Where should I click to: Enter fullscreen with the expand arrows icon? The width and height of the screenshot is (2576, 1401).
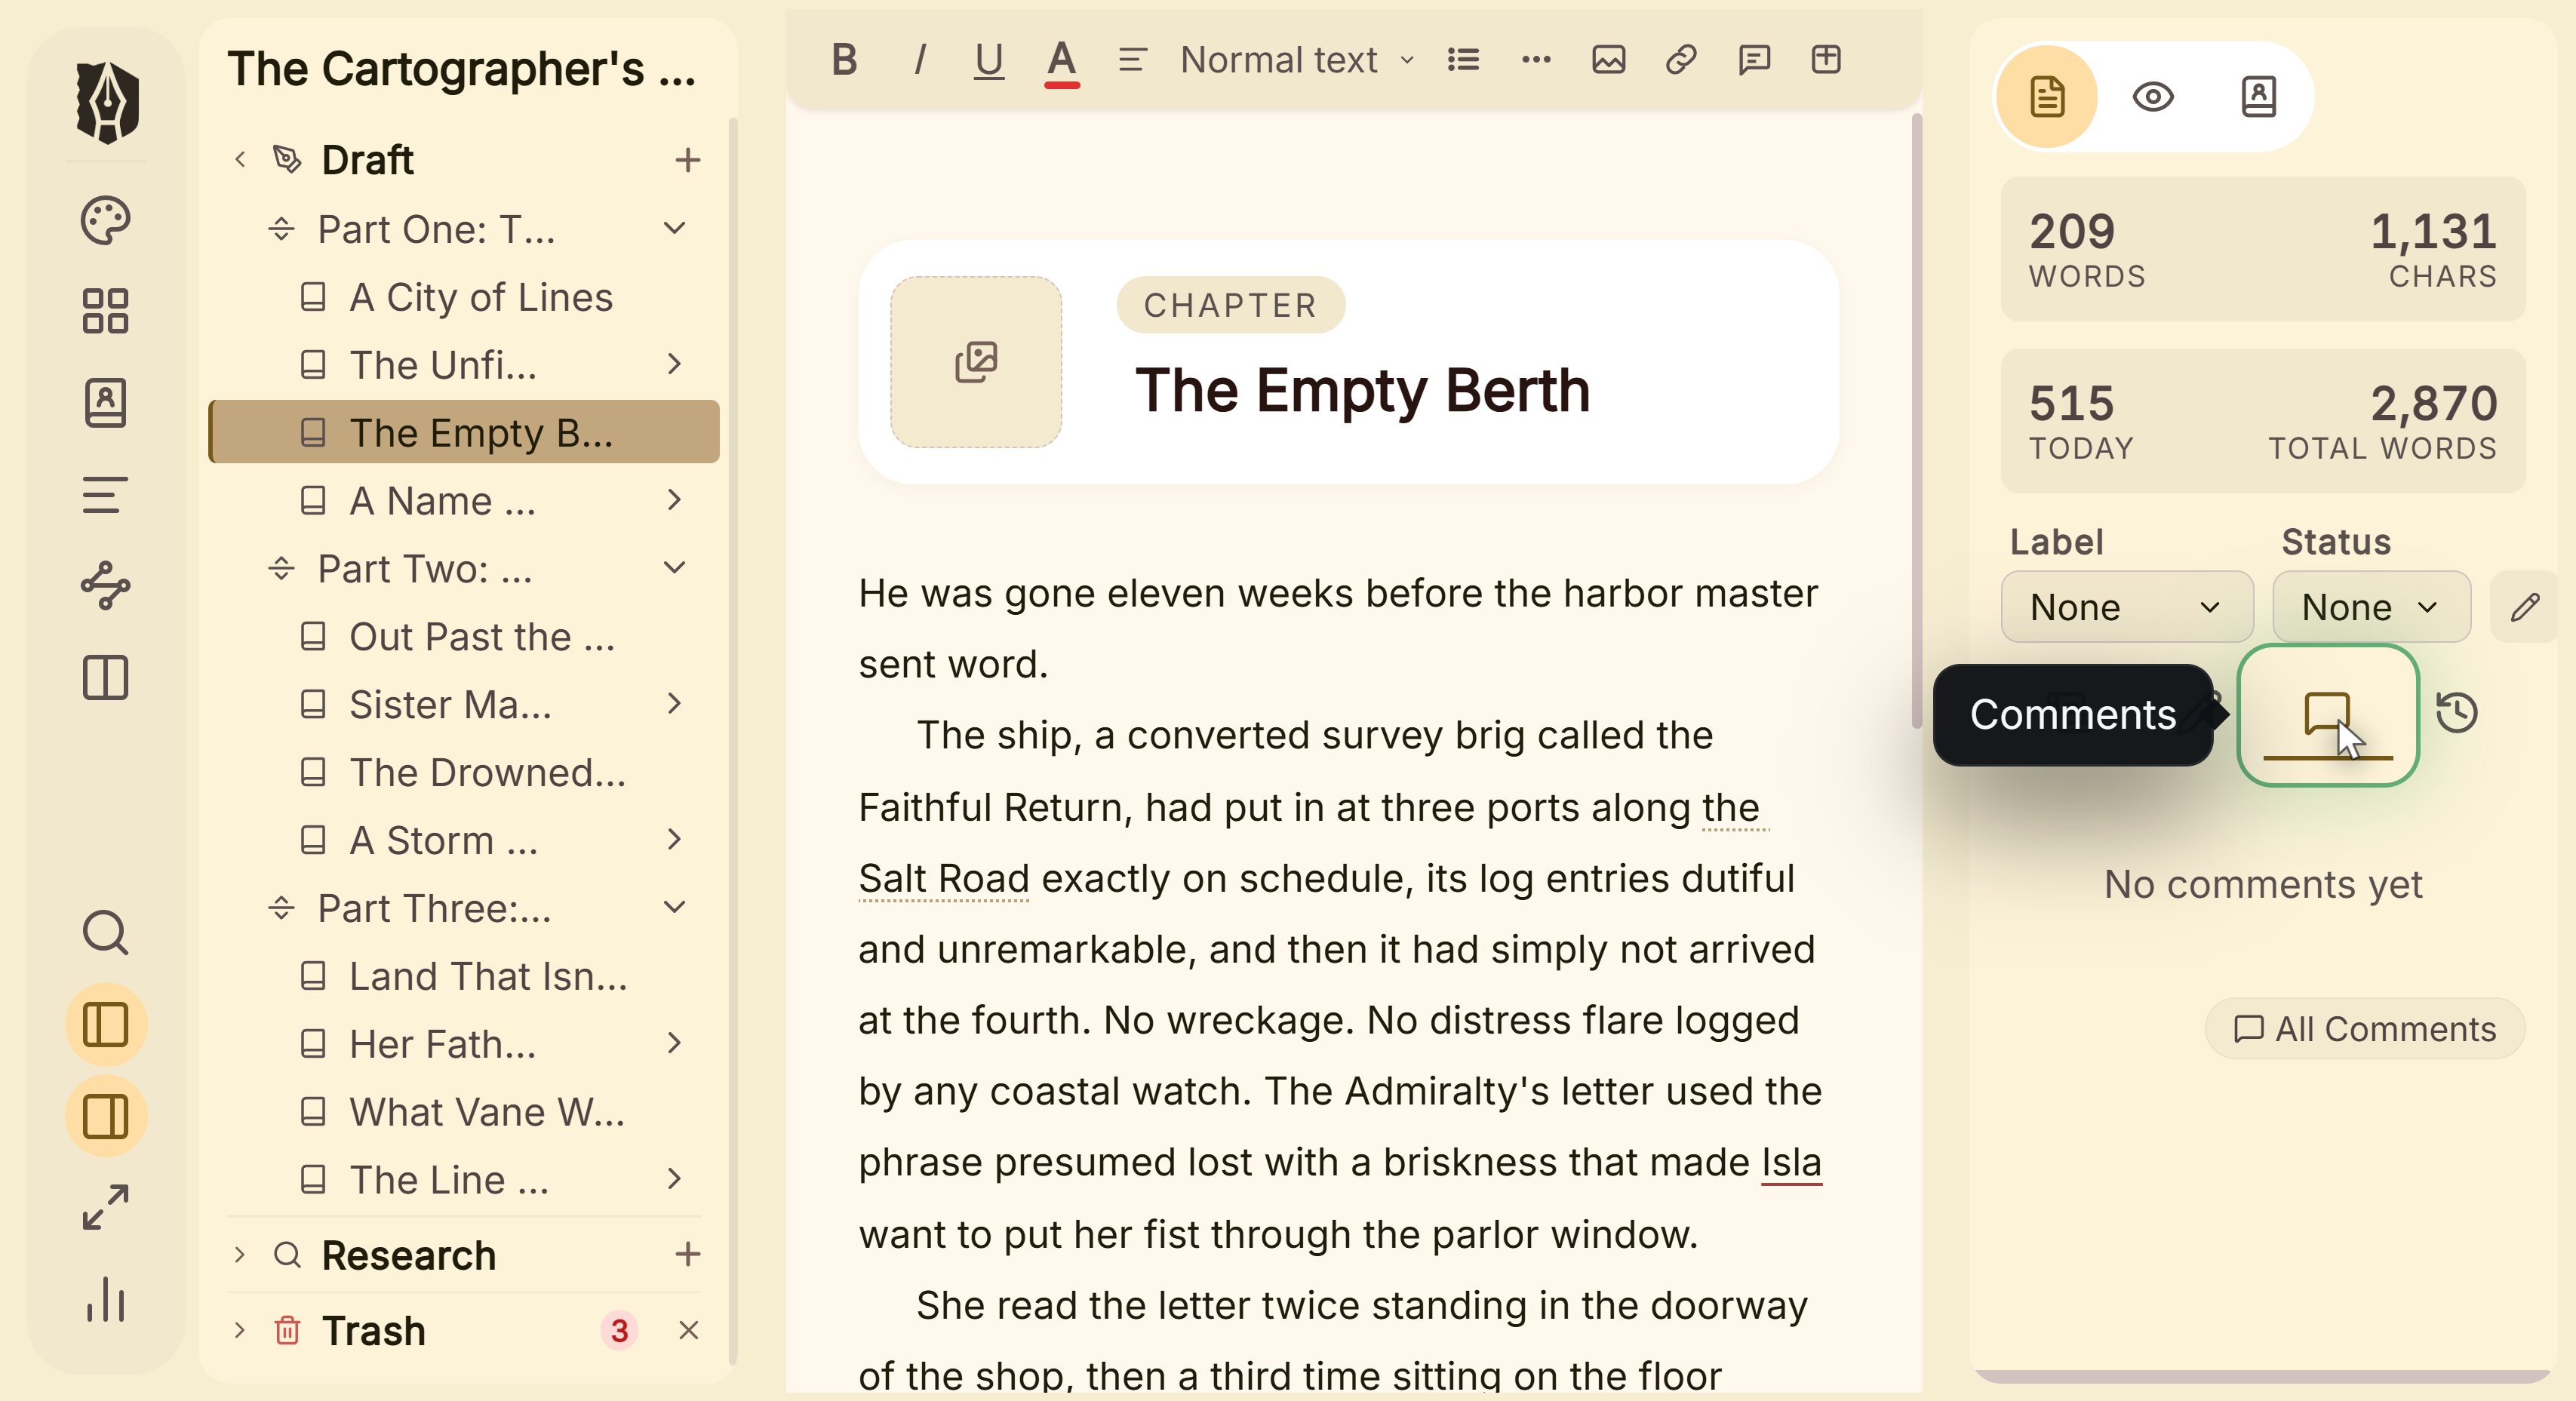106,1207
